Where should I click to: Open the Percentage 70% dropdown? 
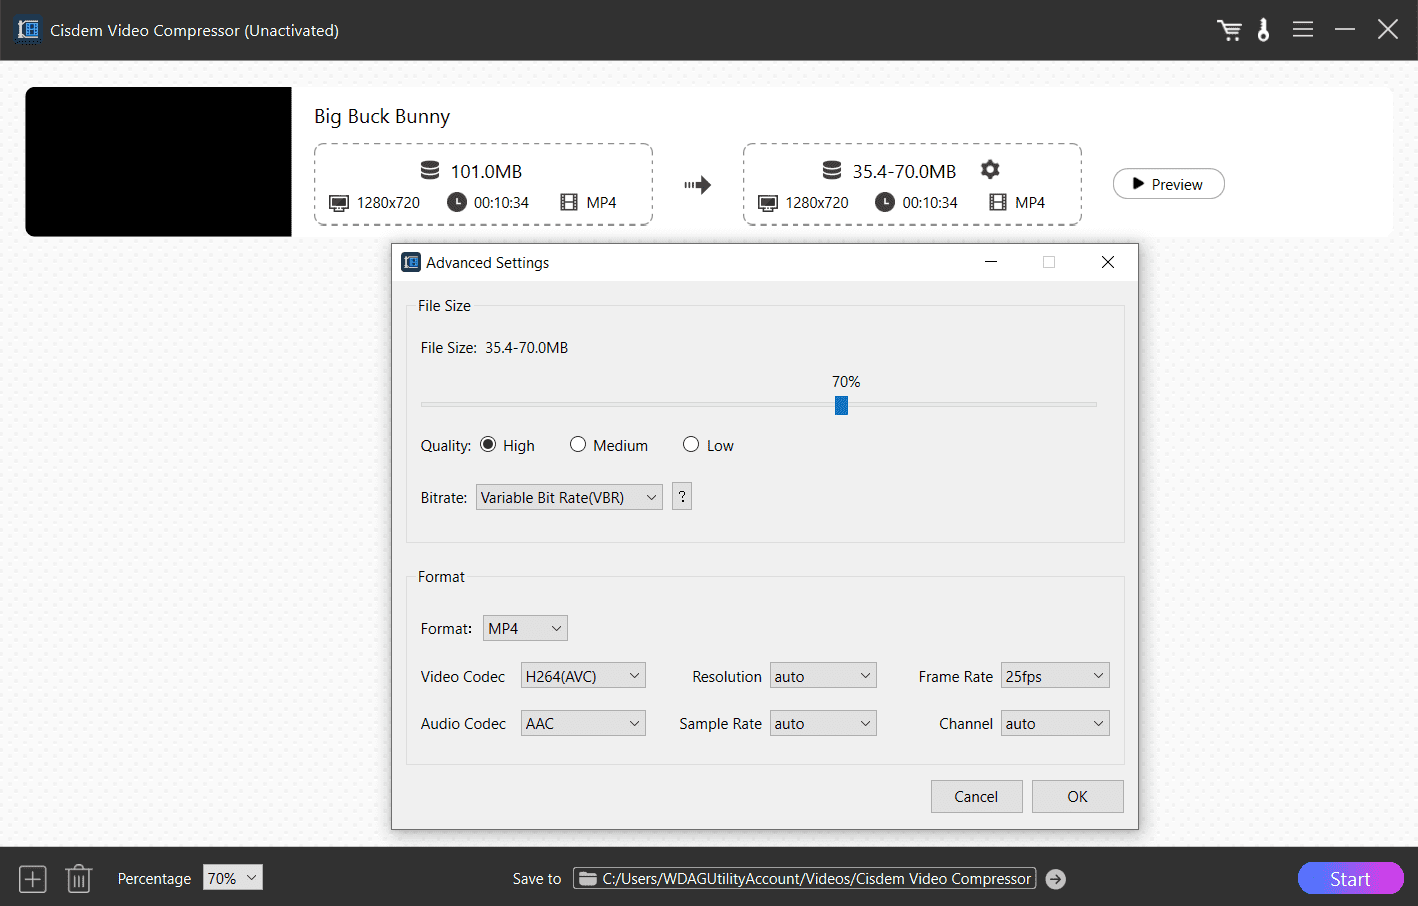pyautogui.click(x=233, y=878)
